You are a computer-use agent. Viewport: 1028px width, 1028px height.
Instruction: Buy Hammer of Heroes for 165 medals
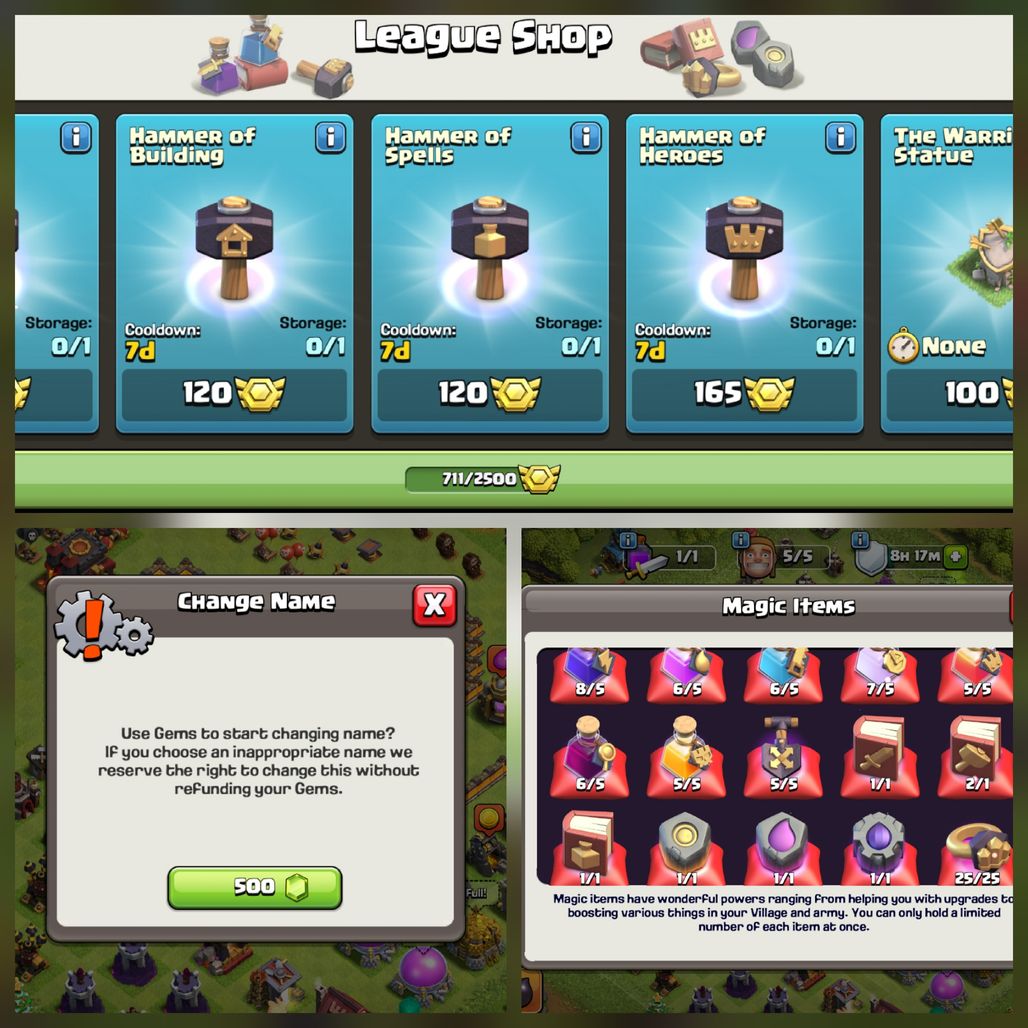744,394
